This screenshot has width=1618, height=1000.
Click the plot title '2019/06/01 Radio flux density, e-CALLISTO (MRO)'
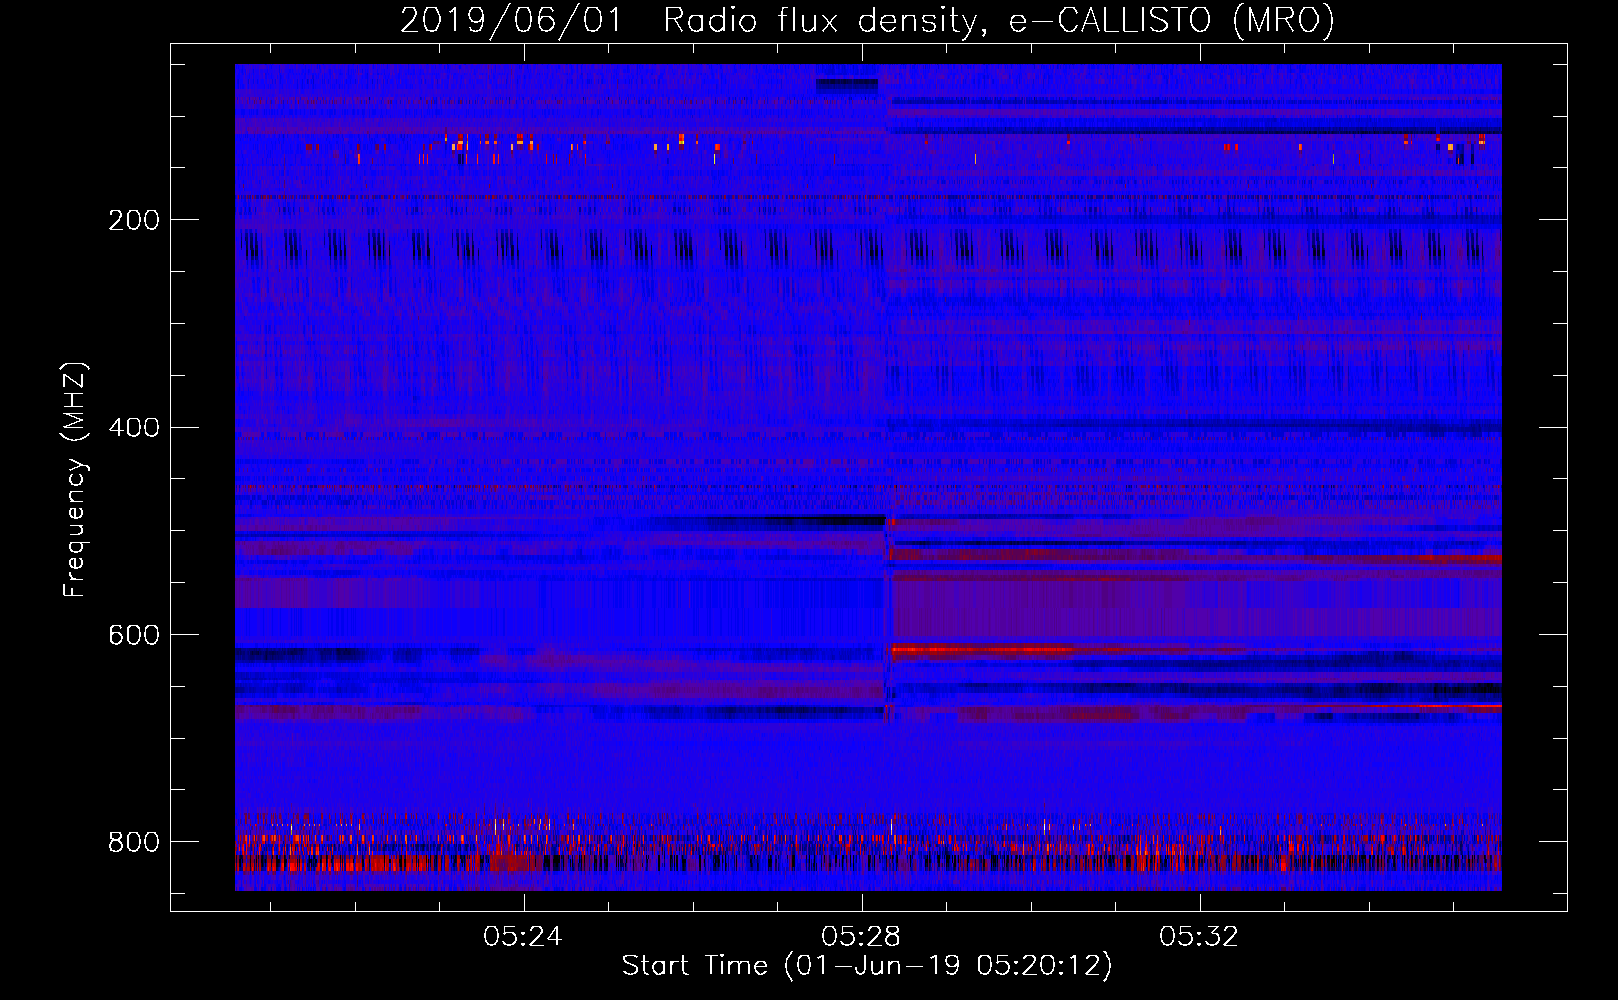pyautogui.click(x=867, y=20)
